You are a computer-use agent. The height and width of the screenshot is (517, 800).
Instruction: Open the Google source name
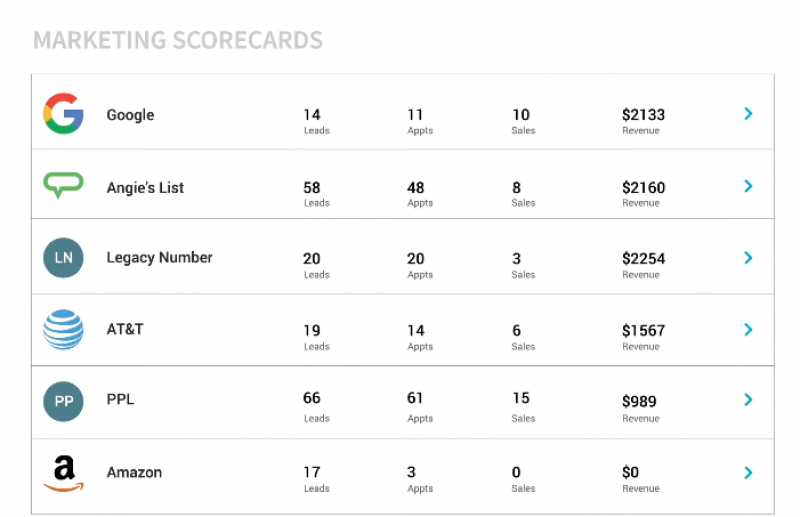[130, 115]
